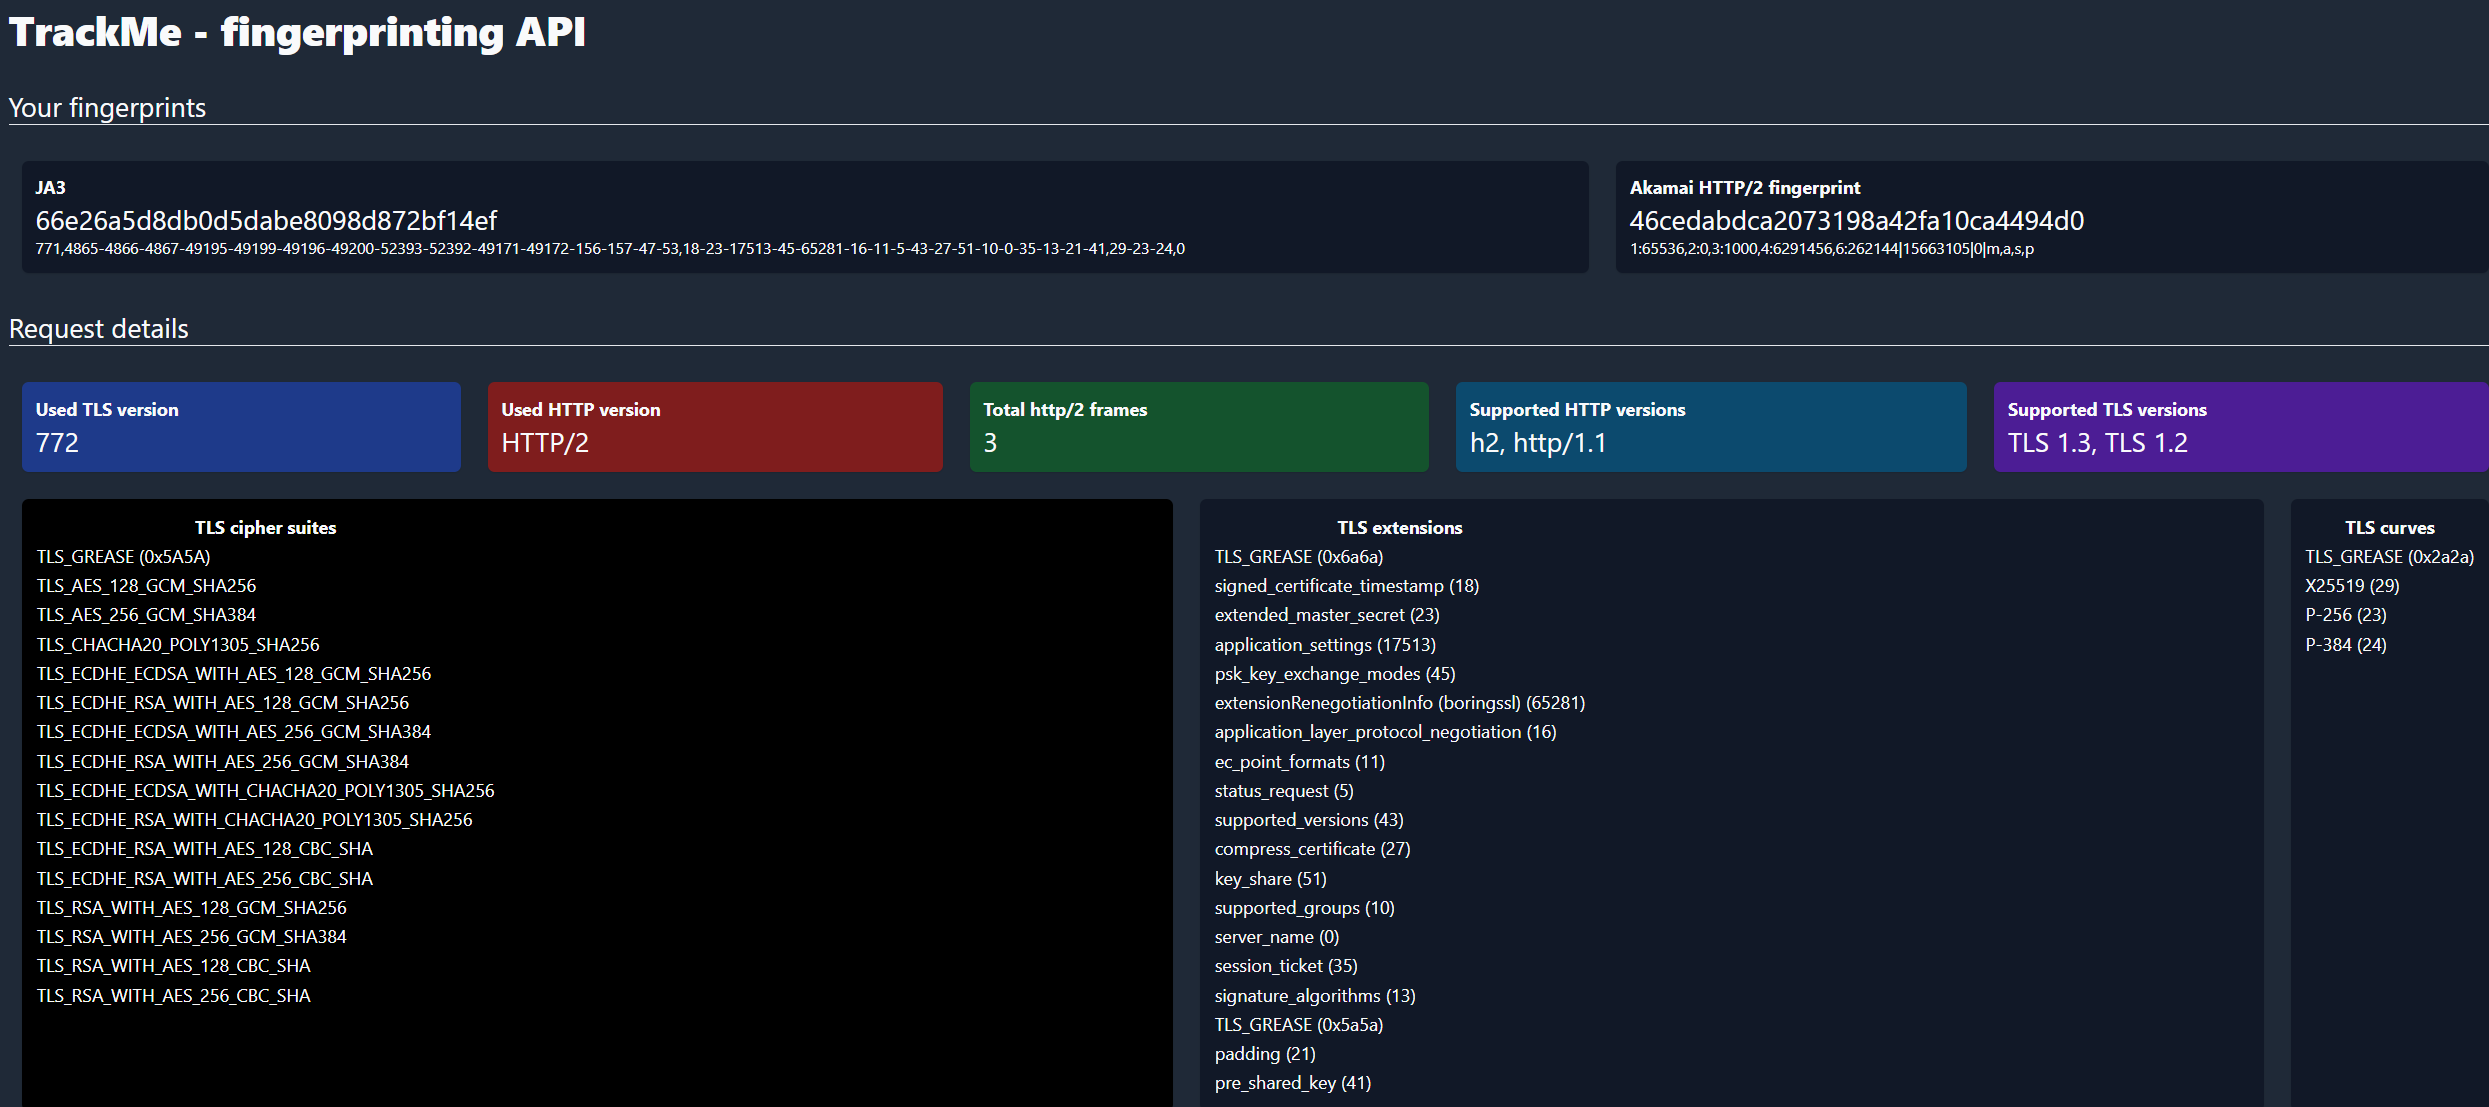This screenshot has width=2489, height=1107.
Task: Select psk_key_exchange_modes (45) extension
Action: click(1335, 674)
